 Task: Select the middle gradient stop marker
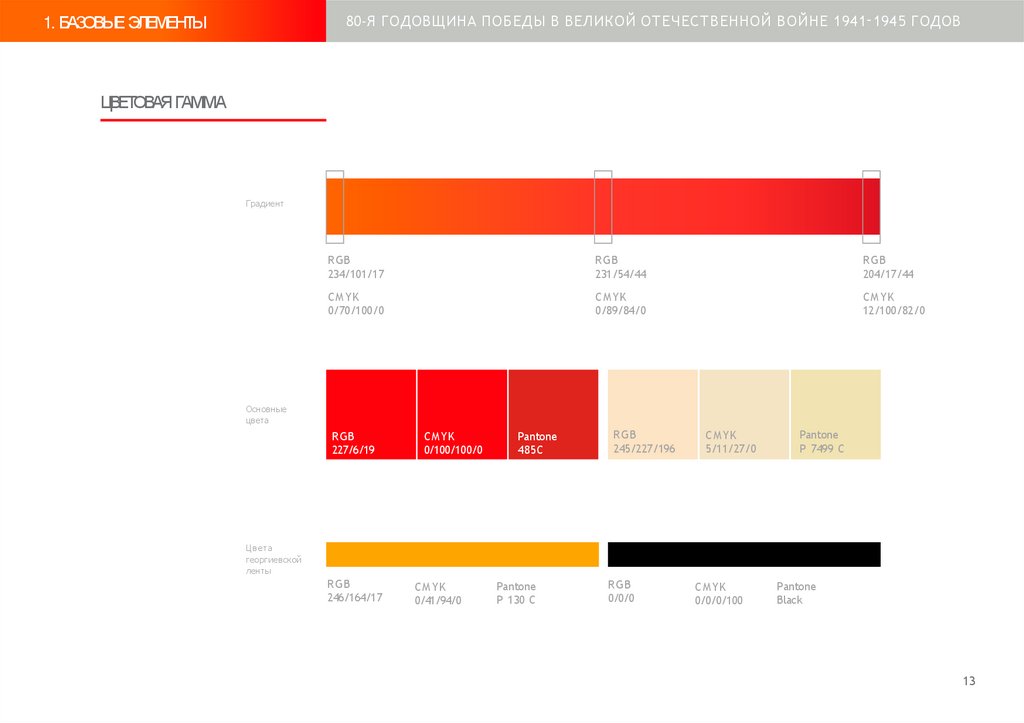[x=603, y=206]
